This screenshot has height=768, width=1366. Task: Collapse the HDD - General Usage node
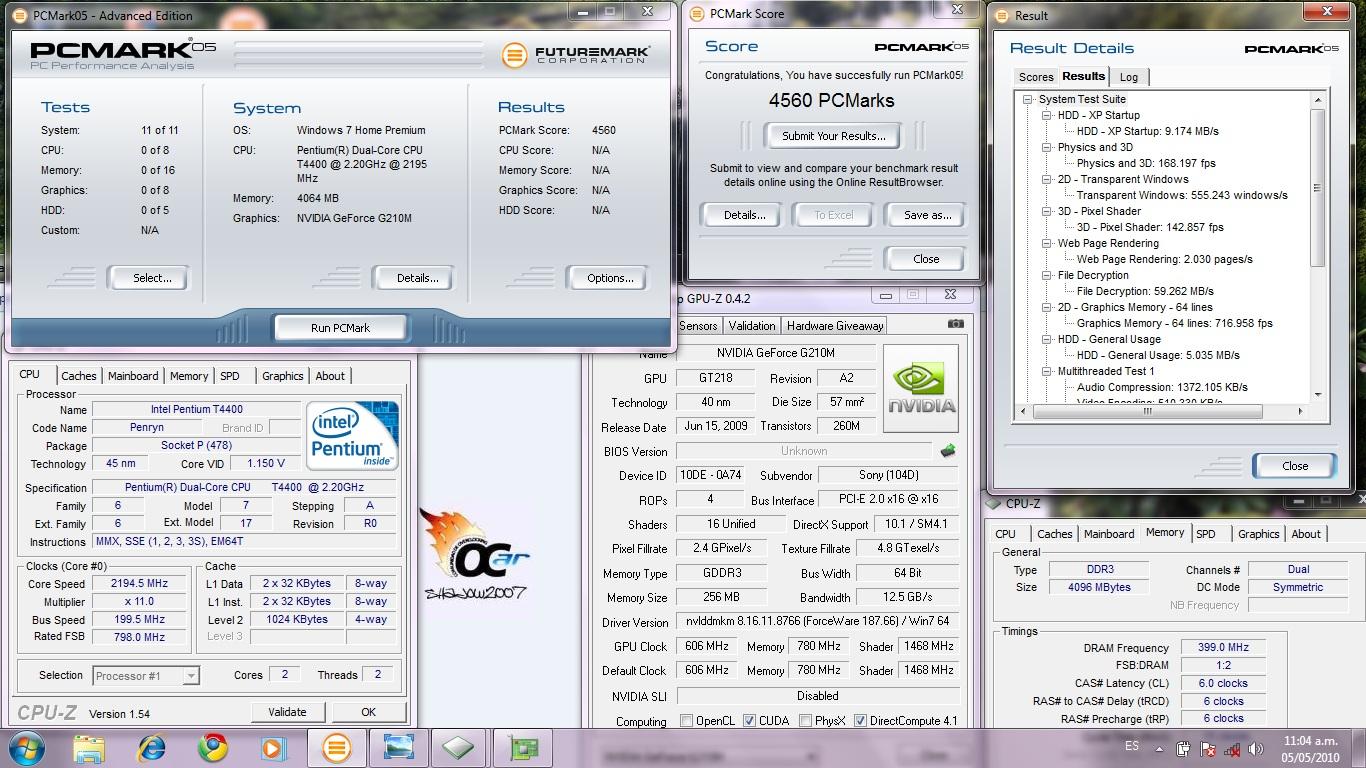tap(1046, 339)
